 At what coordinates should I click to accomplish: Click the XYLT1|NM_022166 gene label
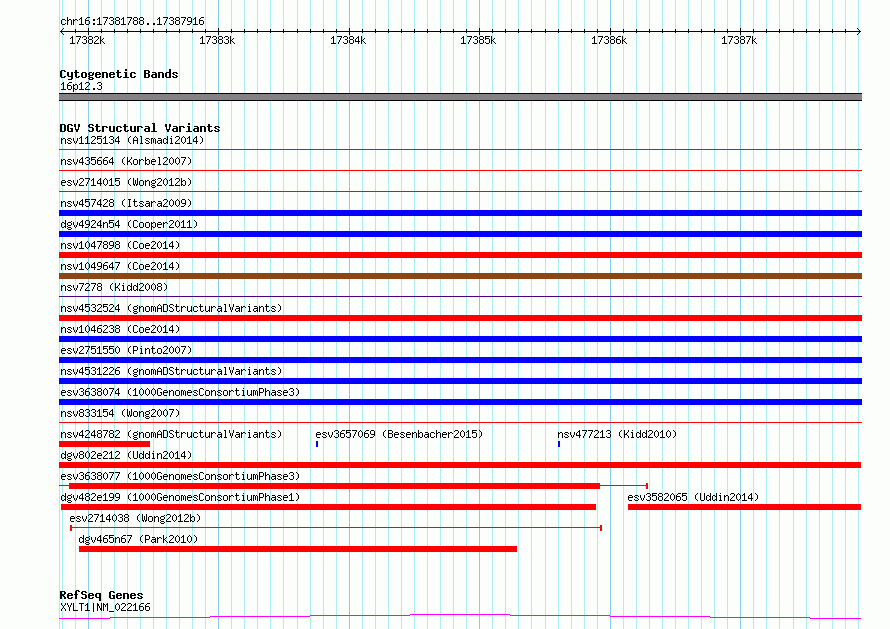tap(105, 607)
